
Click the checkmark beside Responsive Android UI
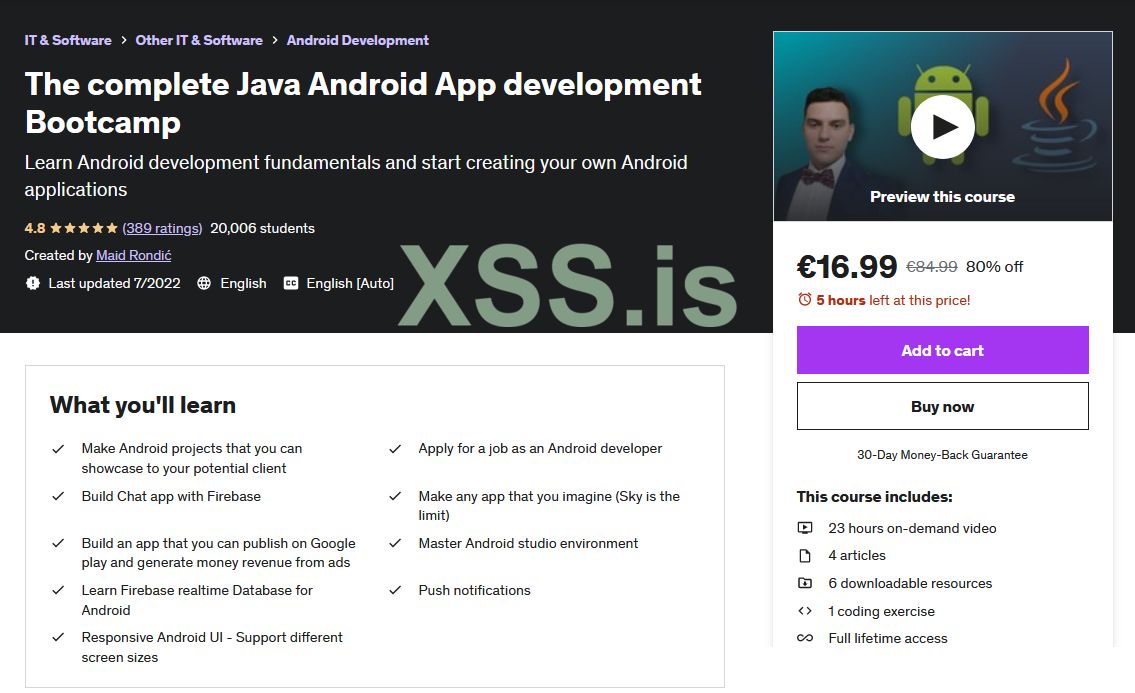point(58,638)
